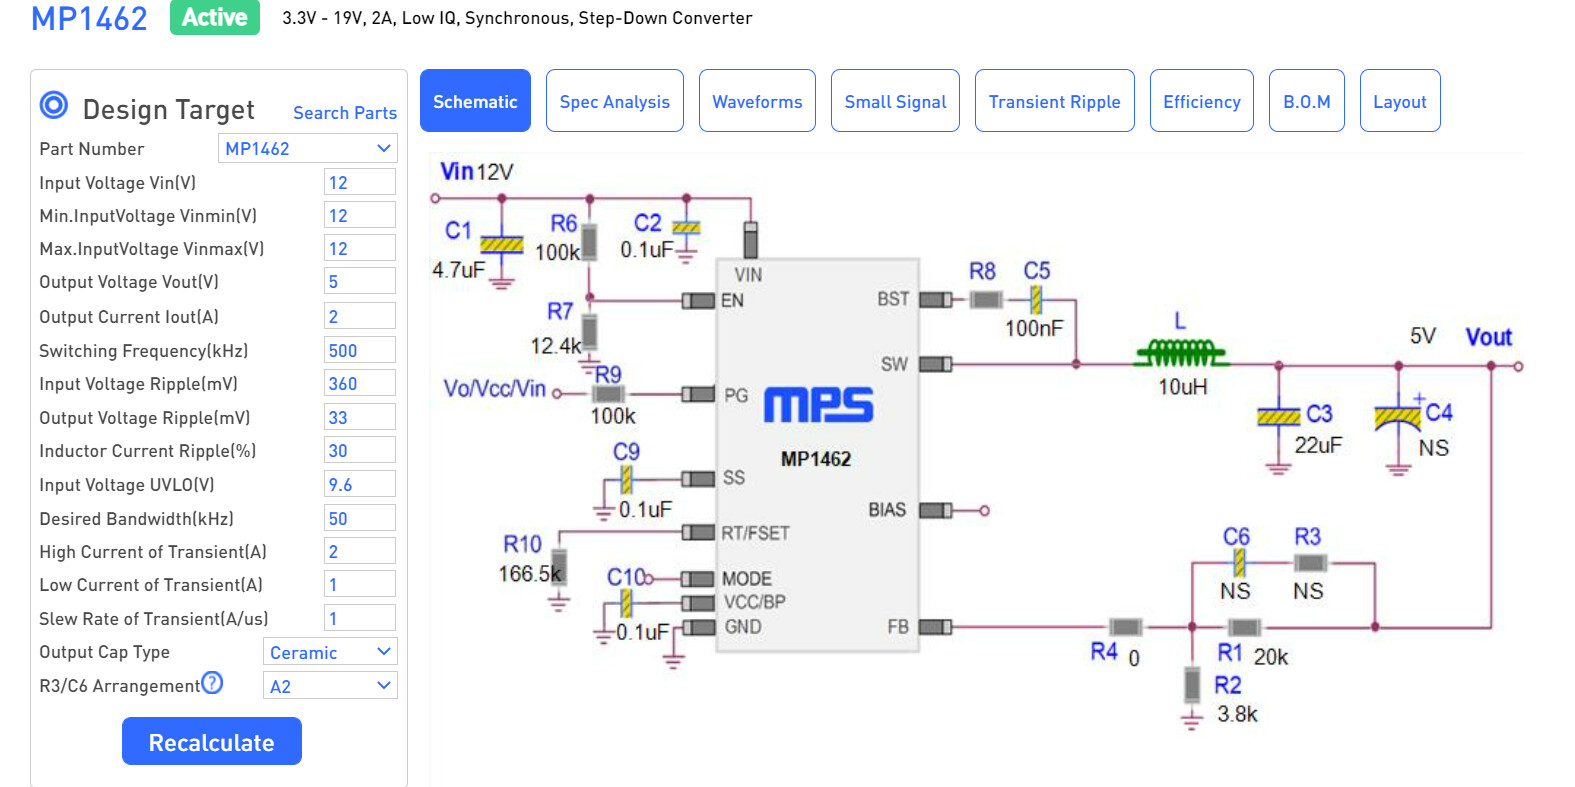The image size is (1575, 787).
Task: Click the Switching Frequency field
Action: (x=360, y=350)
